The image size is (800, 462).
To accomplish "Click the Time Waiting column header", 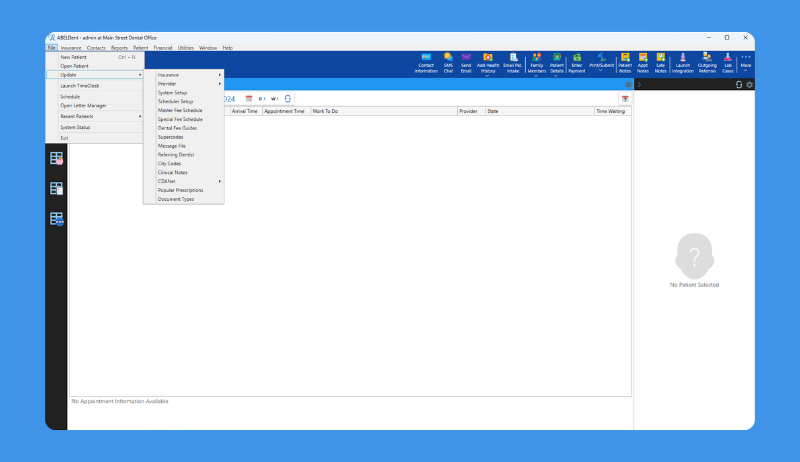I will click(613, 111).
